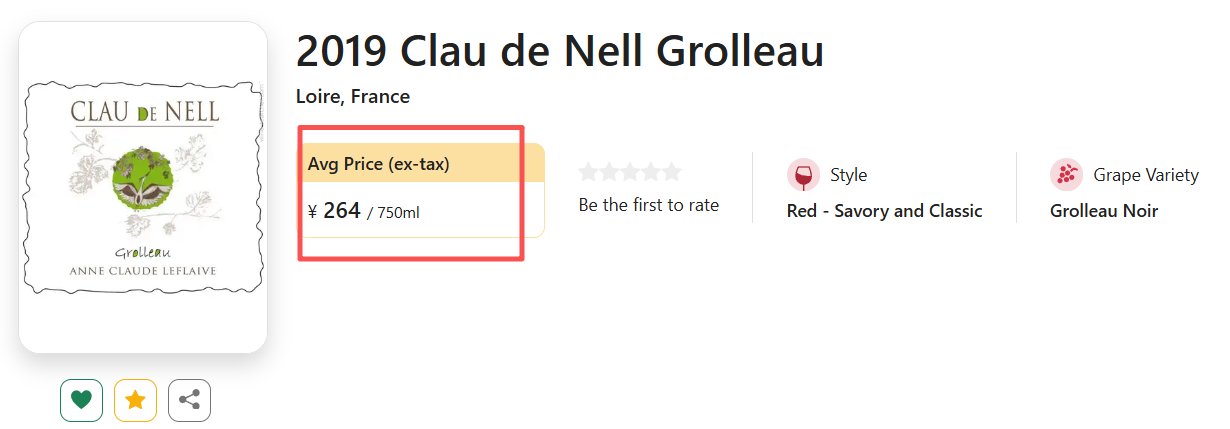This screenshot has height=429, width=1230.
Task: Rate the wine five stars
Action: pos(671,172)
